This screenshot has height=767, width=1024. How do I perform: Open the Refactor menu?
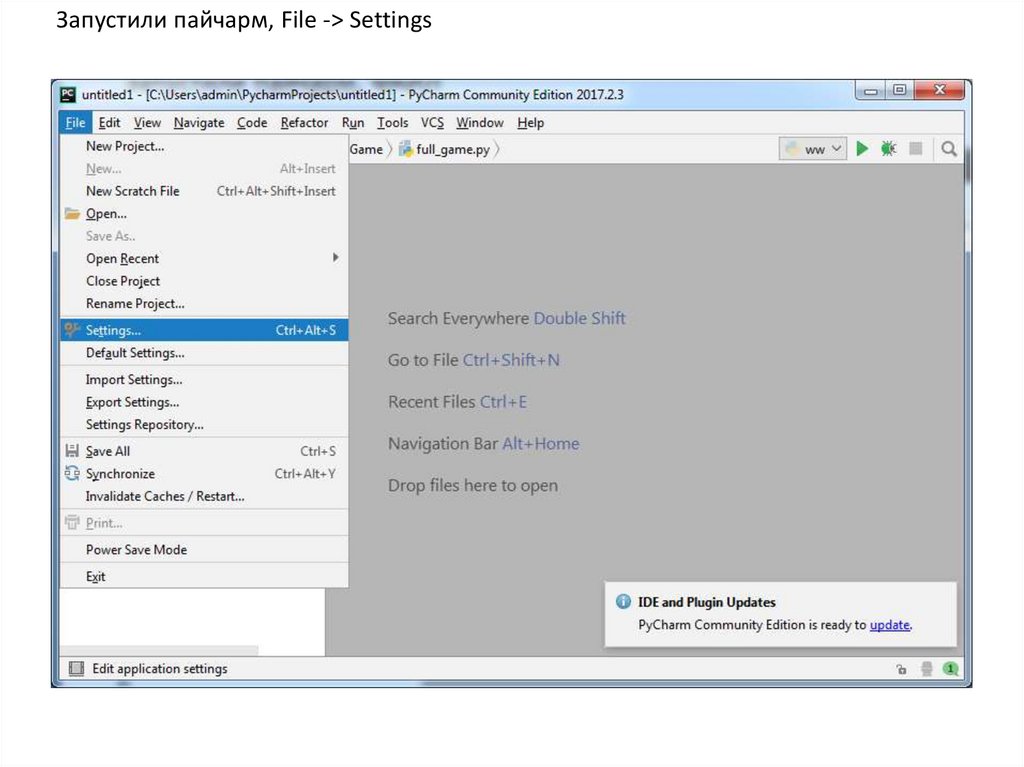coord(304,123)
